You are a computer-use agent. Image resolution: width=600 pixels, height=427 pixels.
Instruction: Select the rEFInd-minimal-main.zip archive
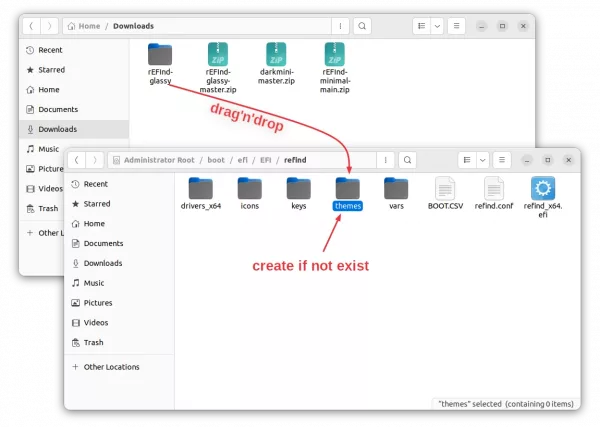click(335, 55)
